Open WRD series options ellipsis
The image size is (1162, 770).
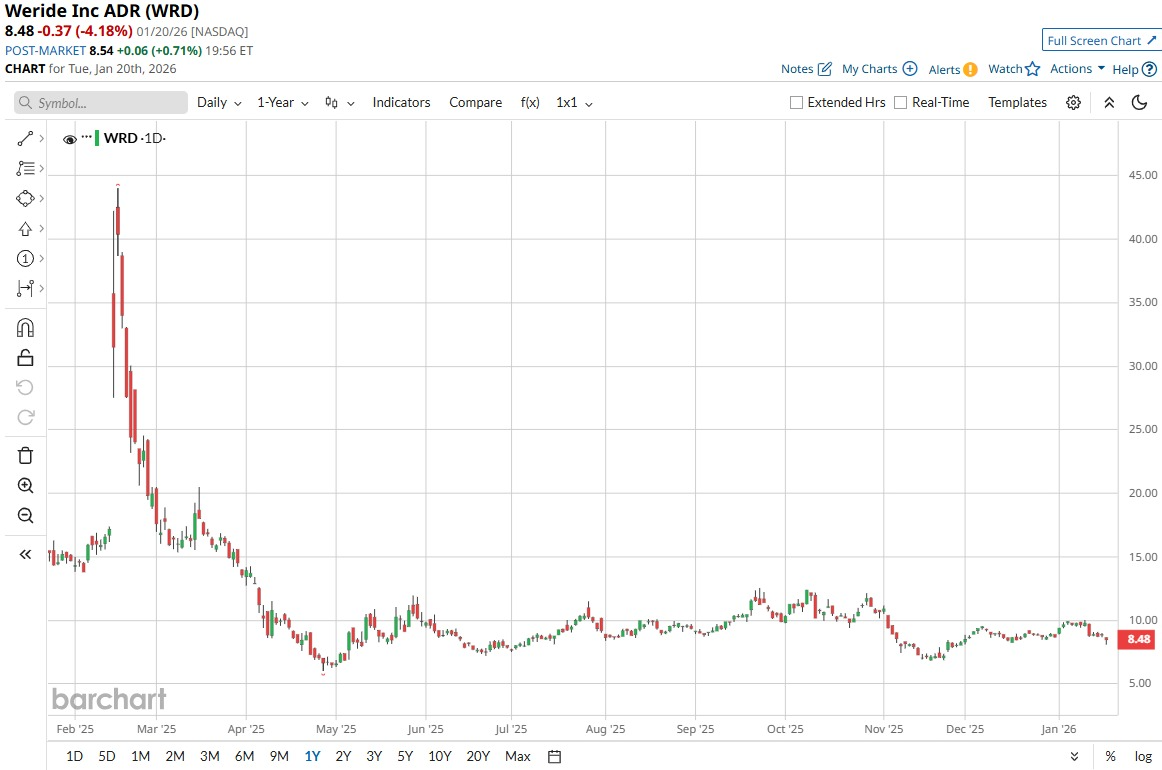click(x=87, y=137)
